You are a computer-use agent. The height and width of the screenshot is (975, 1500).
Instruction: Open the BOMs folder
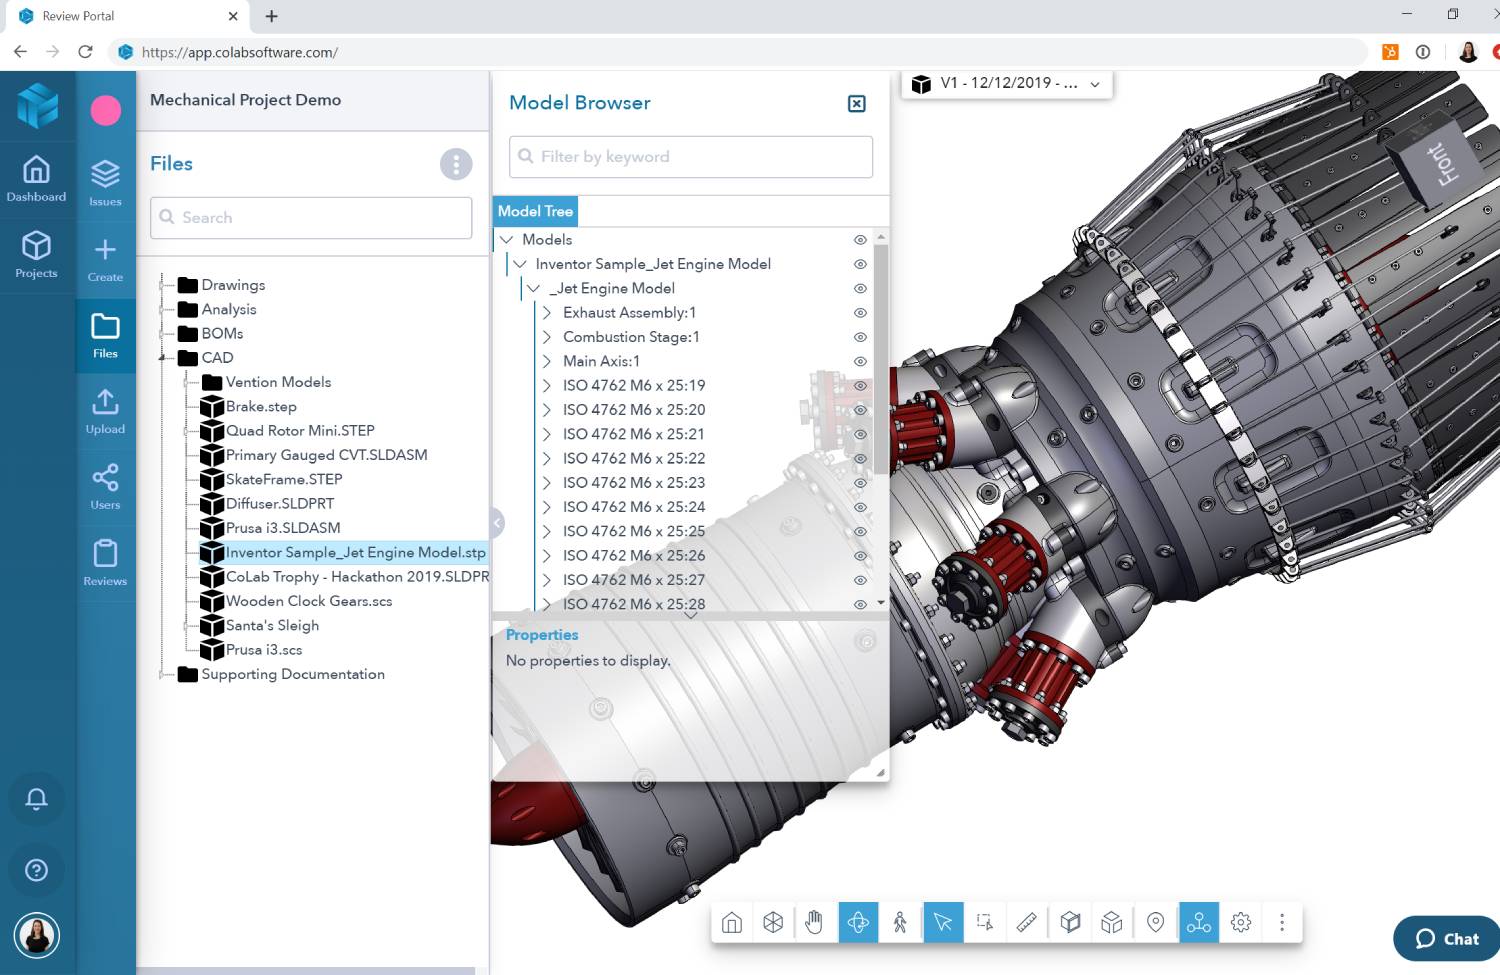(222, 333)
